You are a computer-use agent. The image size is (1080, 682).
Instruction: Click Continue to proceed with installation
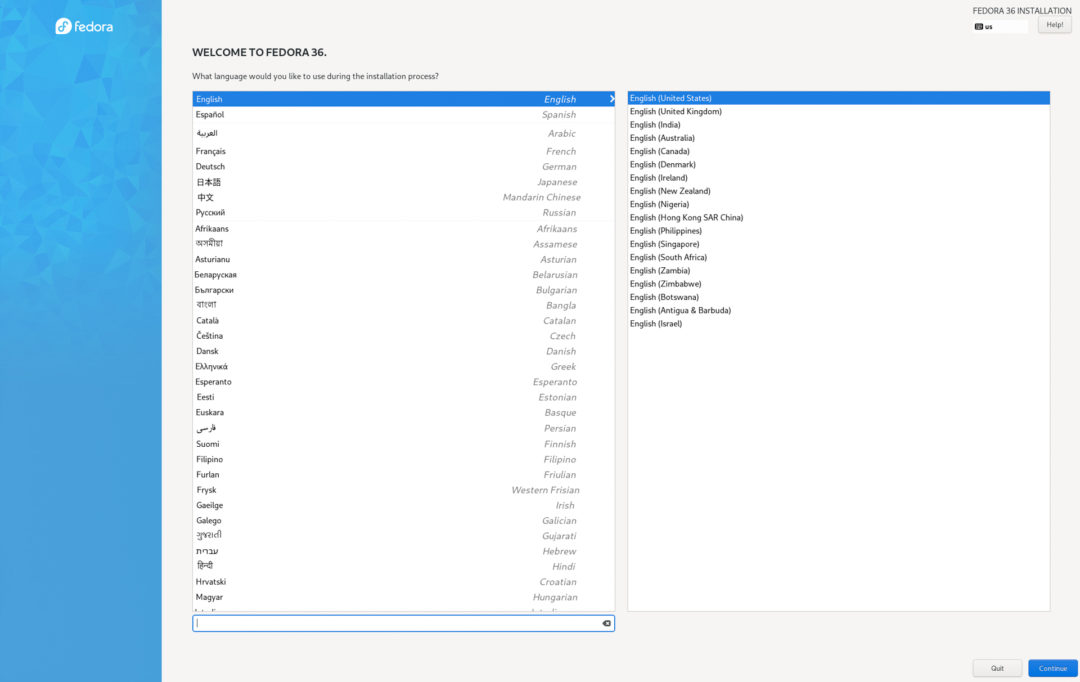coord(1052,668)
